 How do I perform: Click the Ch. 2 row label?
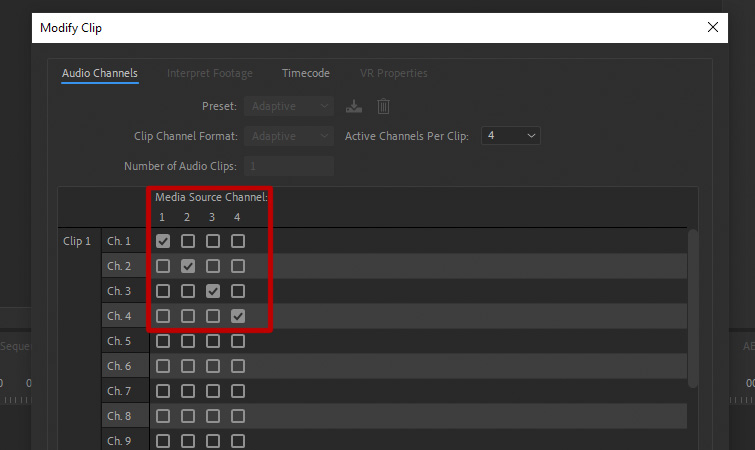click(x=119, y=266)
